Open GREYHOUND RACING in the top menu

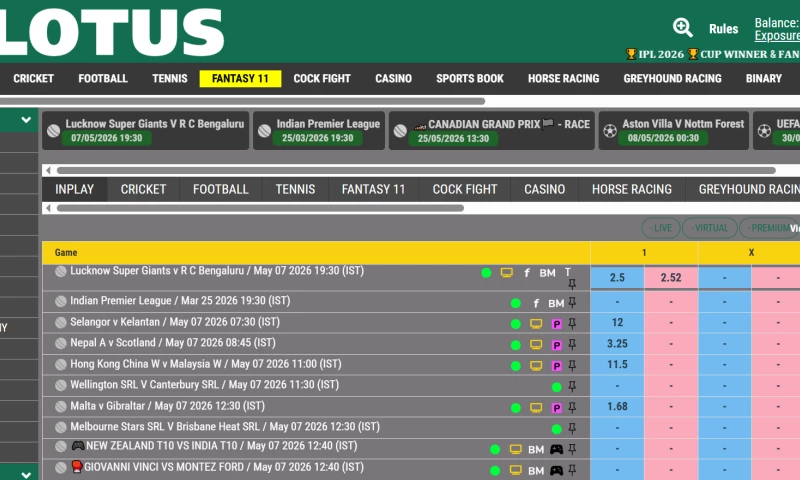click(672, 79)
